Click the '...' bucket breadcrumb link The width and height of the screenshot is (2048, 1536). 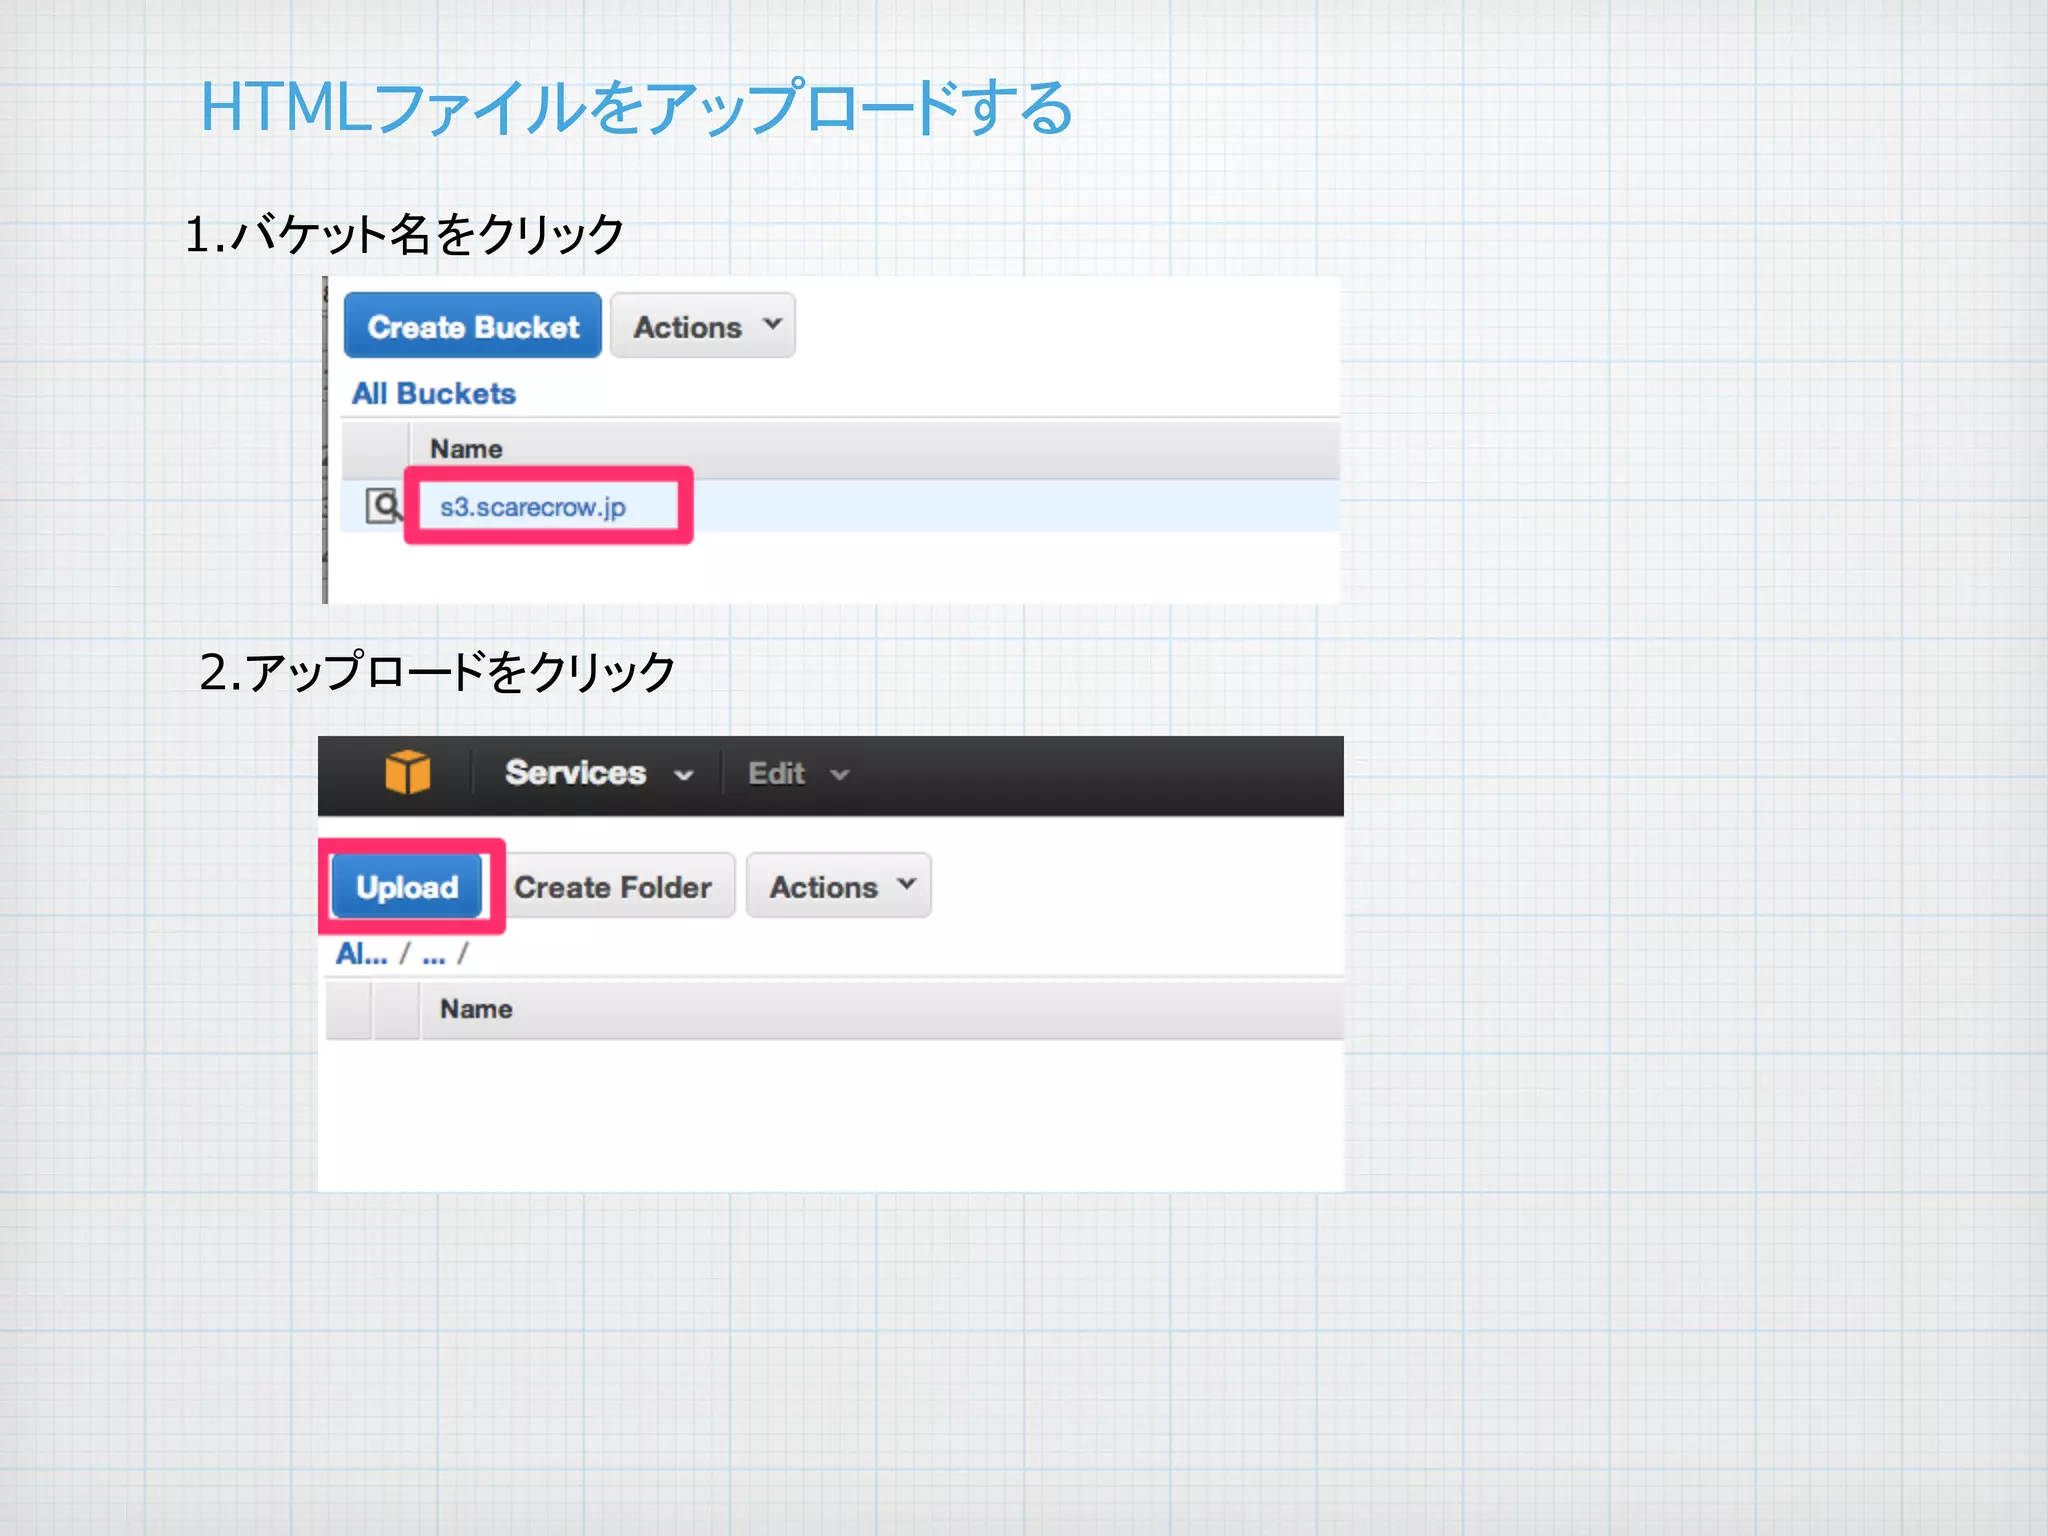click(x=434, y=956)
